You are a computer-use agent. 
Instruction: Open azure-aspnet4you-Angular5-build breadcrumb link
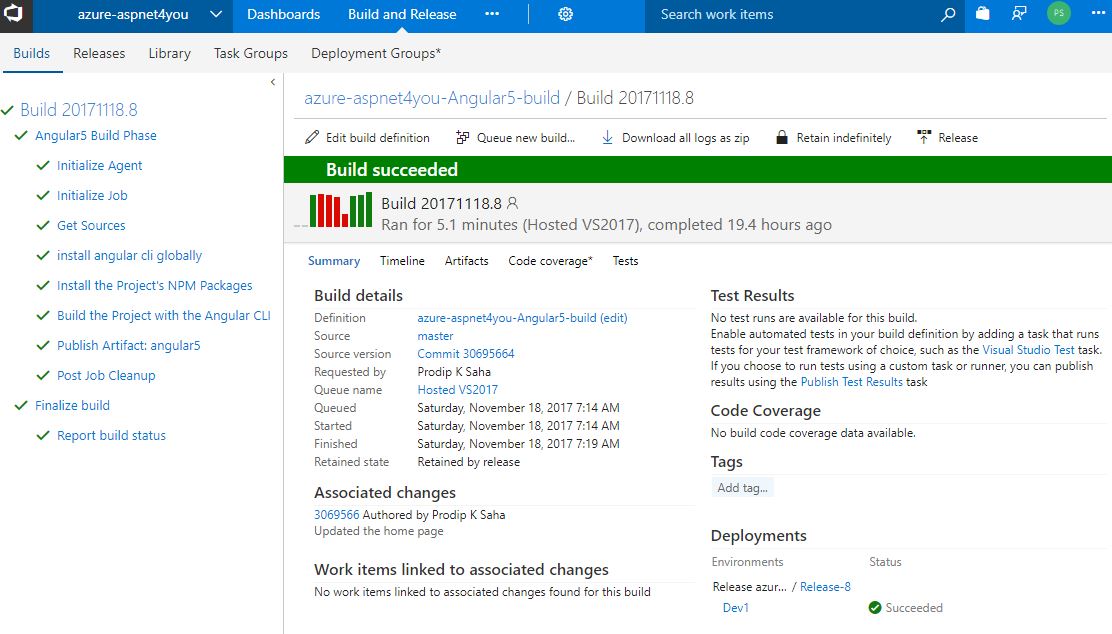pyautogui.click(x=432, y=98)
